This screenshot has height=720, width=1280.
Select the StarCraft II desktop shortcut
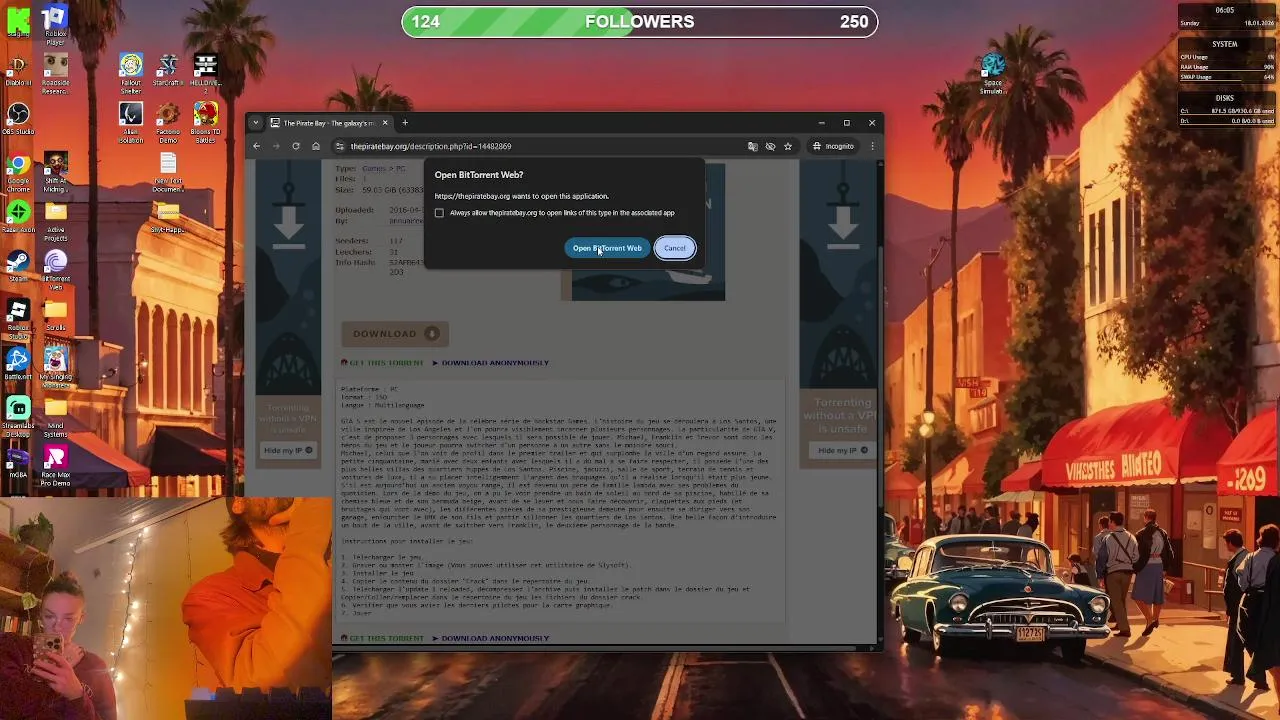pyautogui.click(x=168, y=70)
